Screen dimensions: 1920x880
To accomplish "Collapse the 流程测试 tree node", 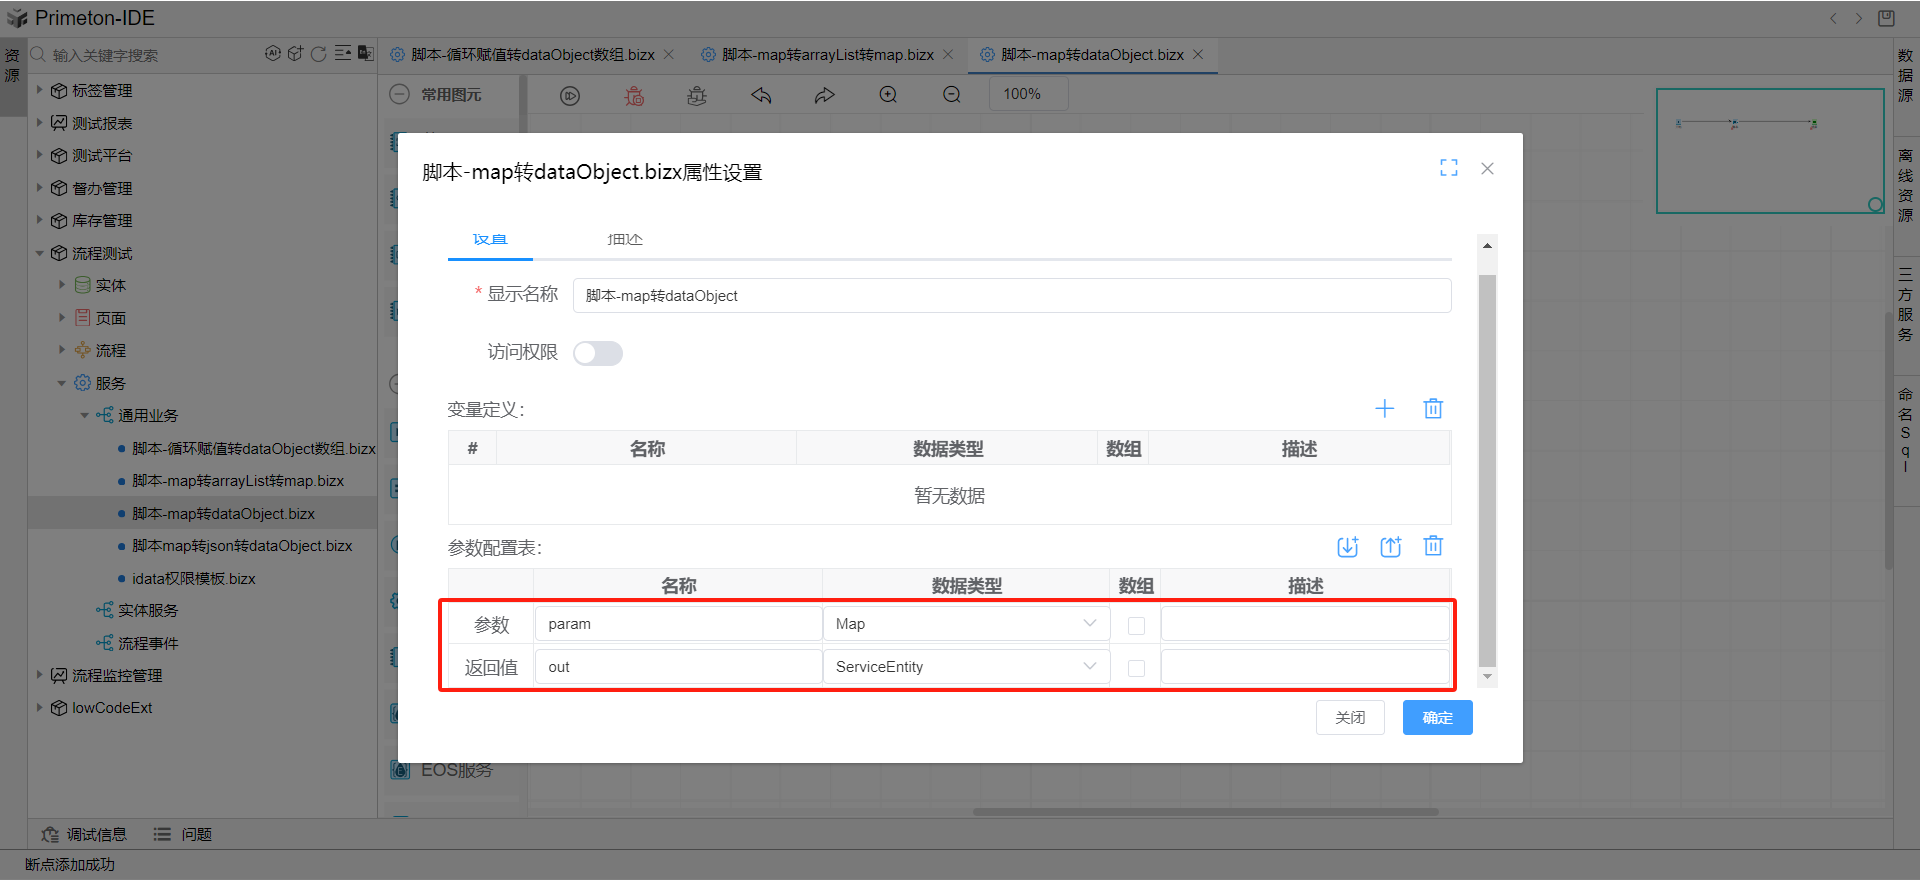I will pos(40,253).
